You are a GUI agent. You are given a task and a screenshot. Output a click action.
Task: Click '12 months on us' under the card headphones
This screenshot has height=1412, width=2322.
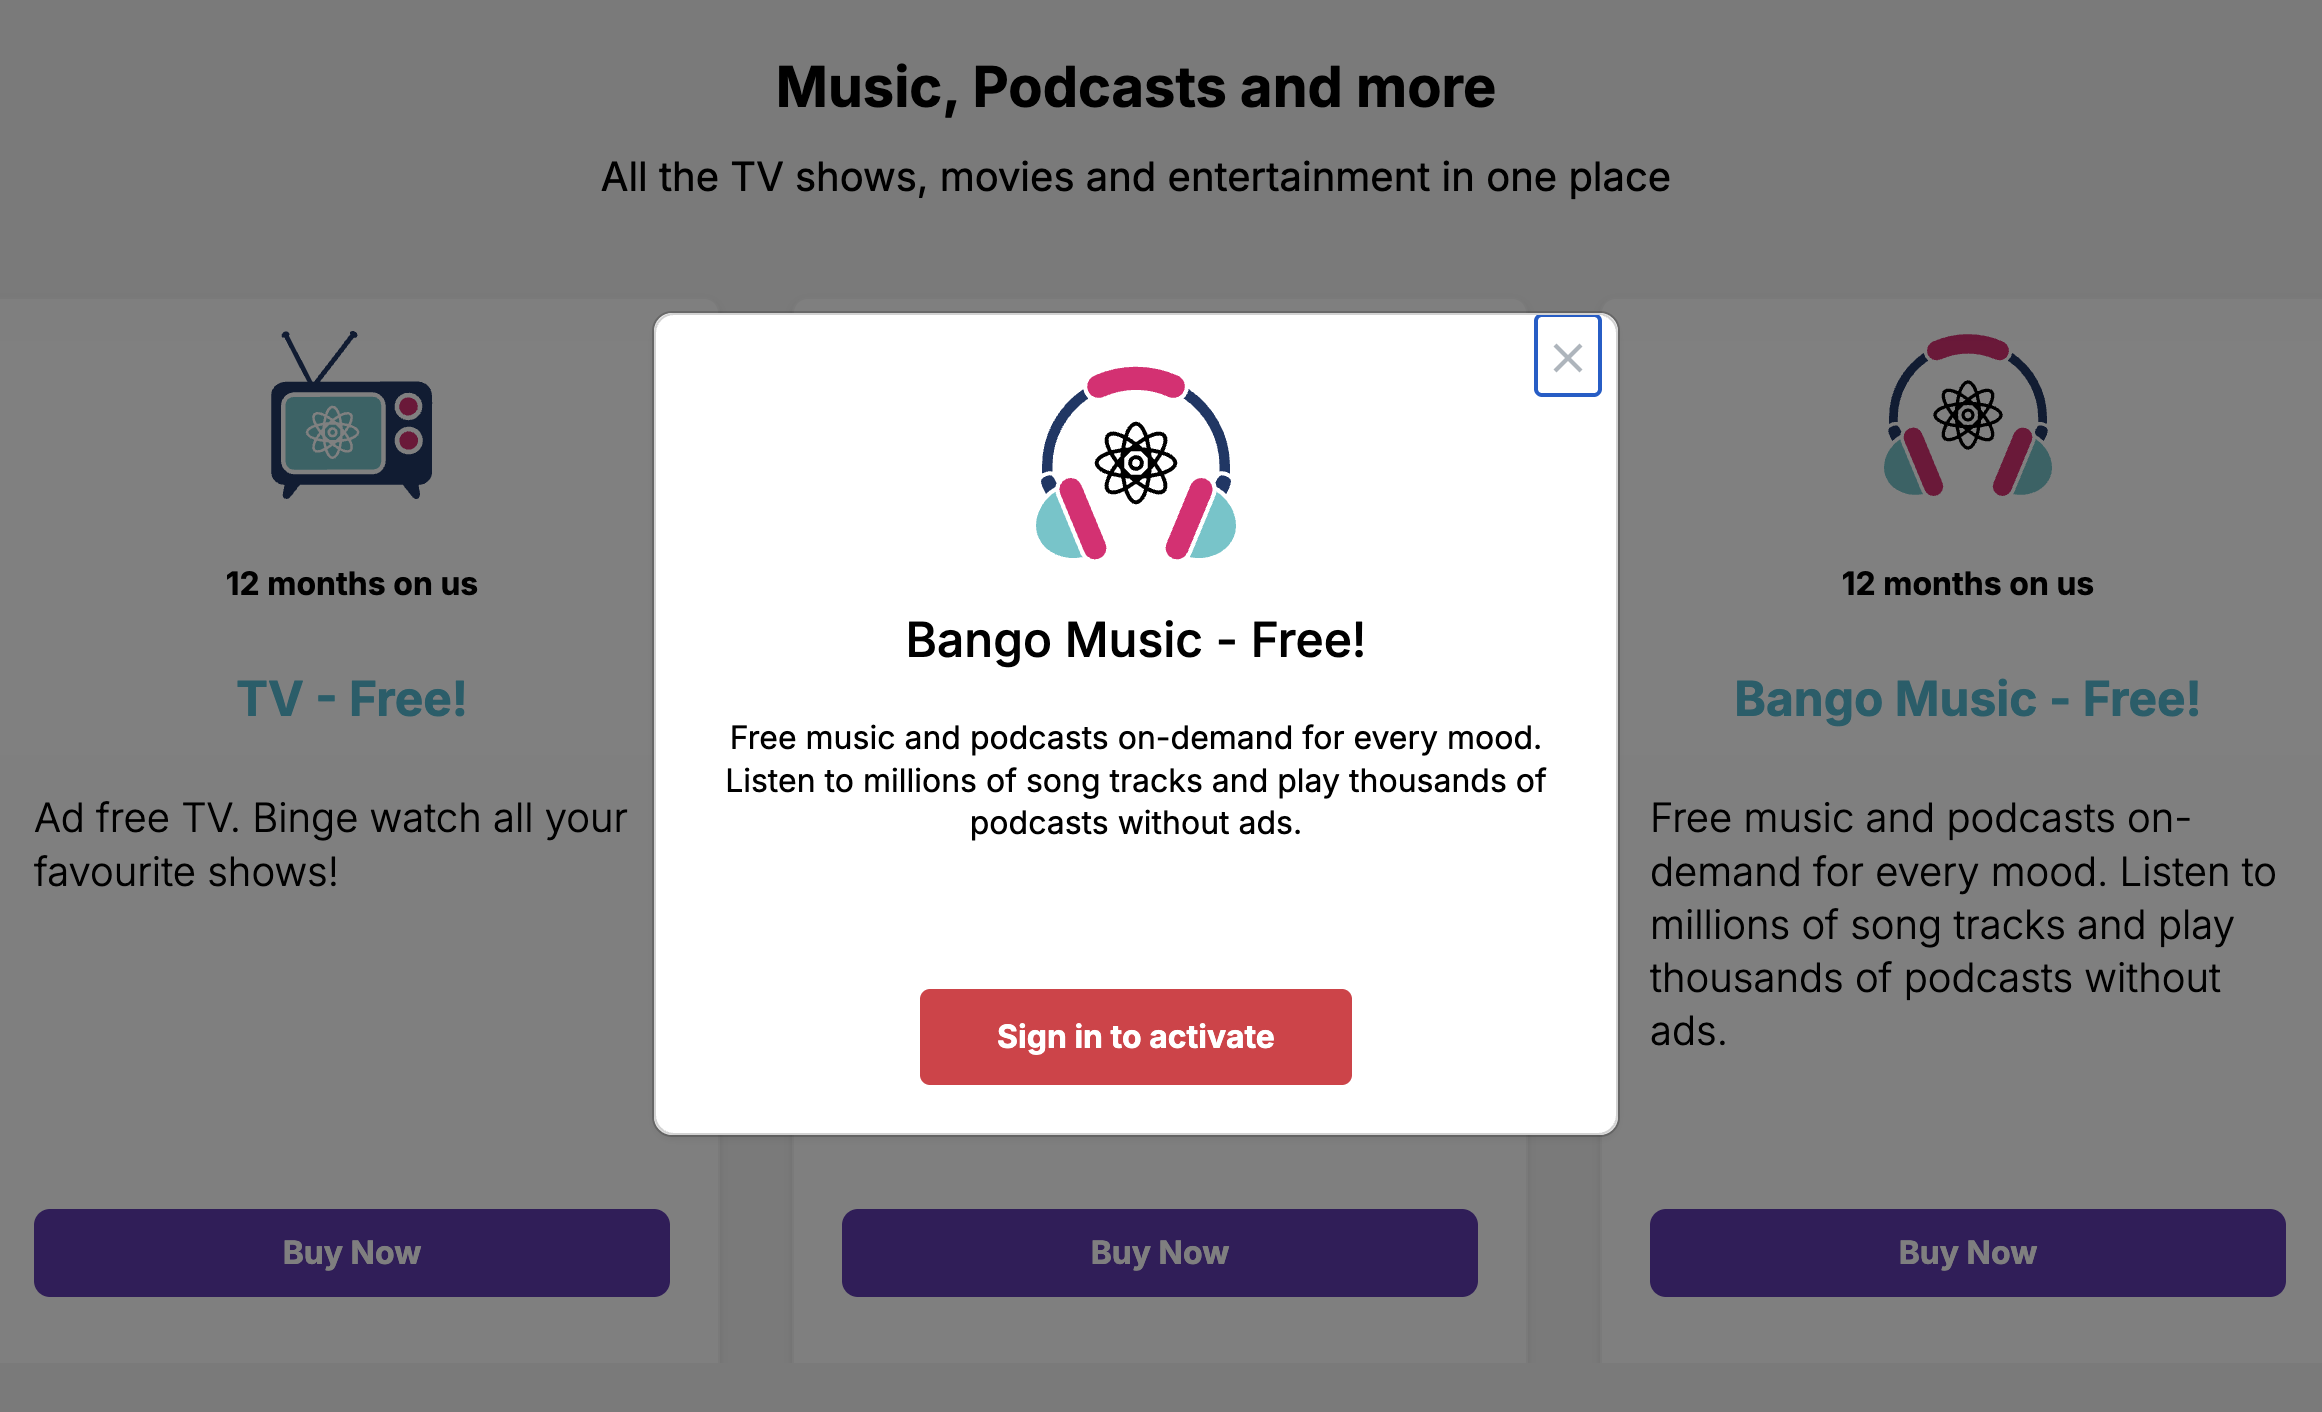click(1967, 584)
